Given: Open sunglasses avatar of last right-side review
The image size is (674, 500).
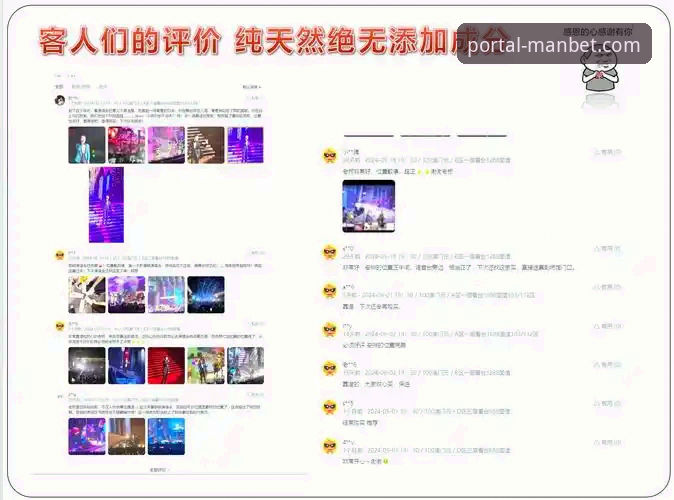Looking at the screenshot, I should point(330,446).
